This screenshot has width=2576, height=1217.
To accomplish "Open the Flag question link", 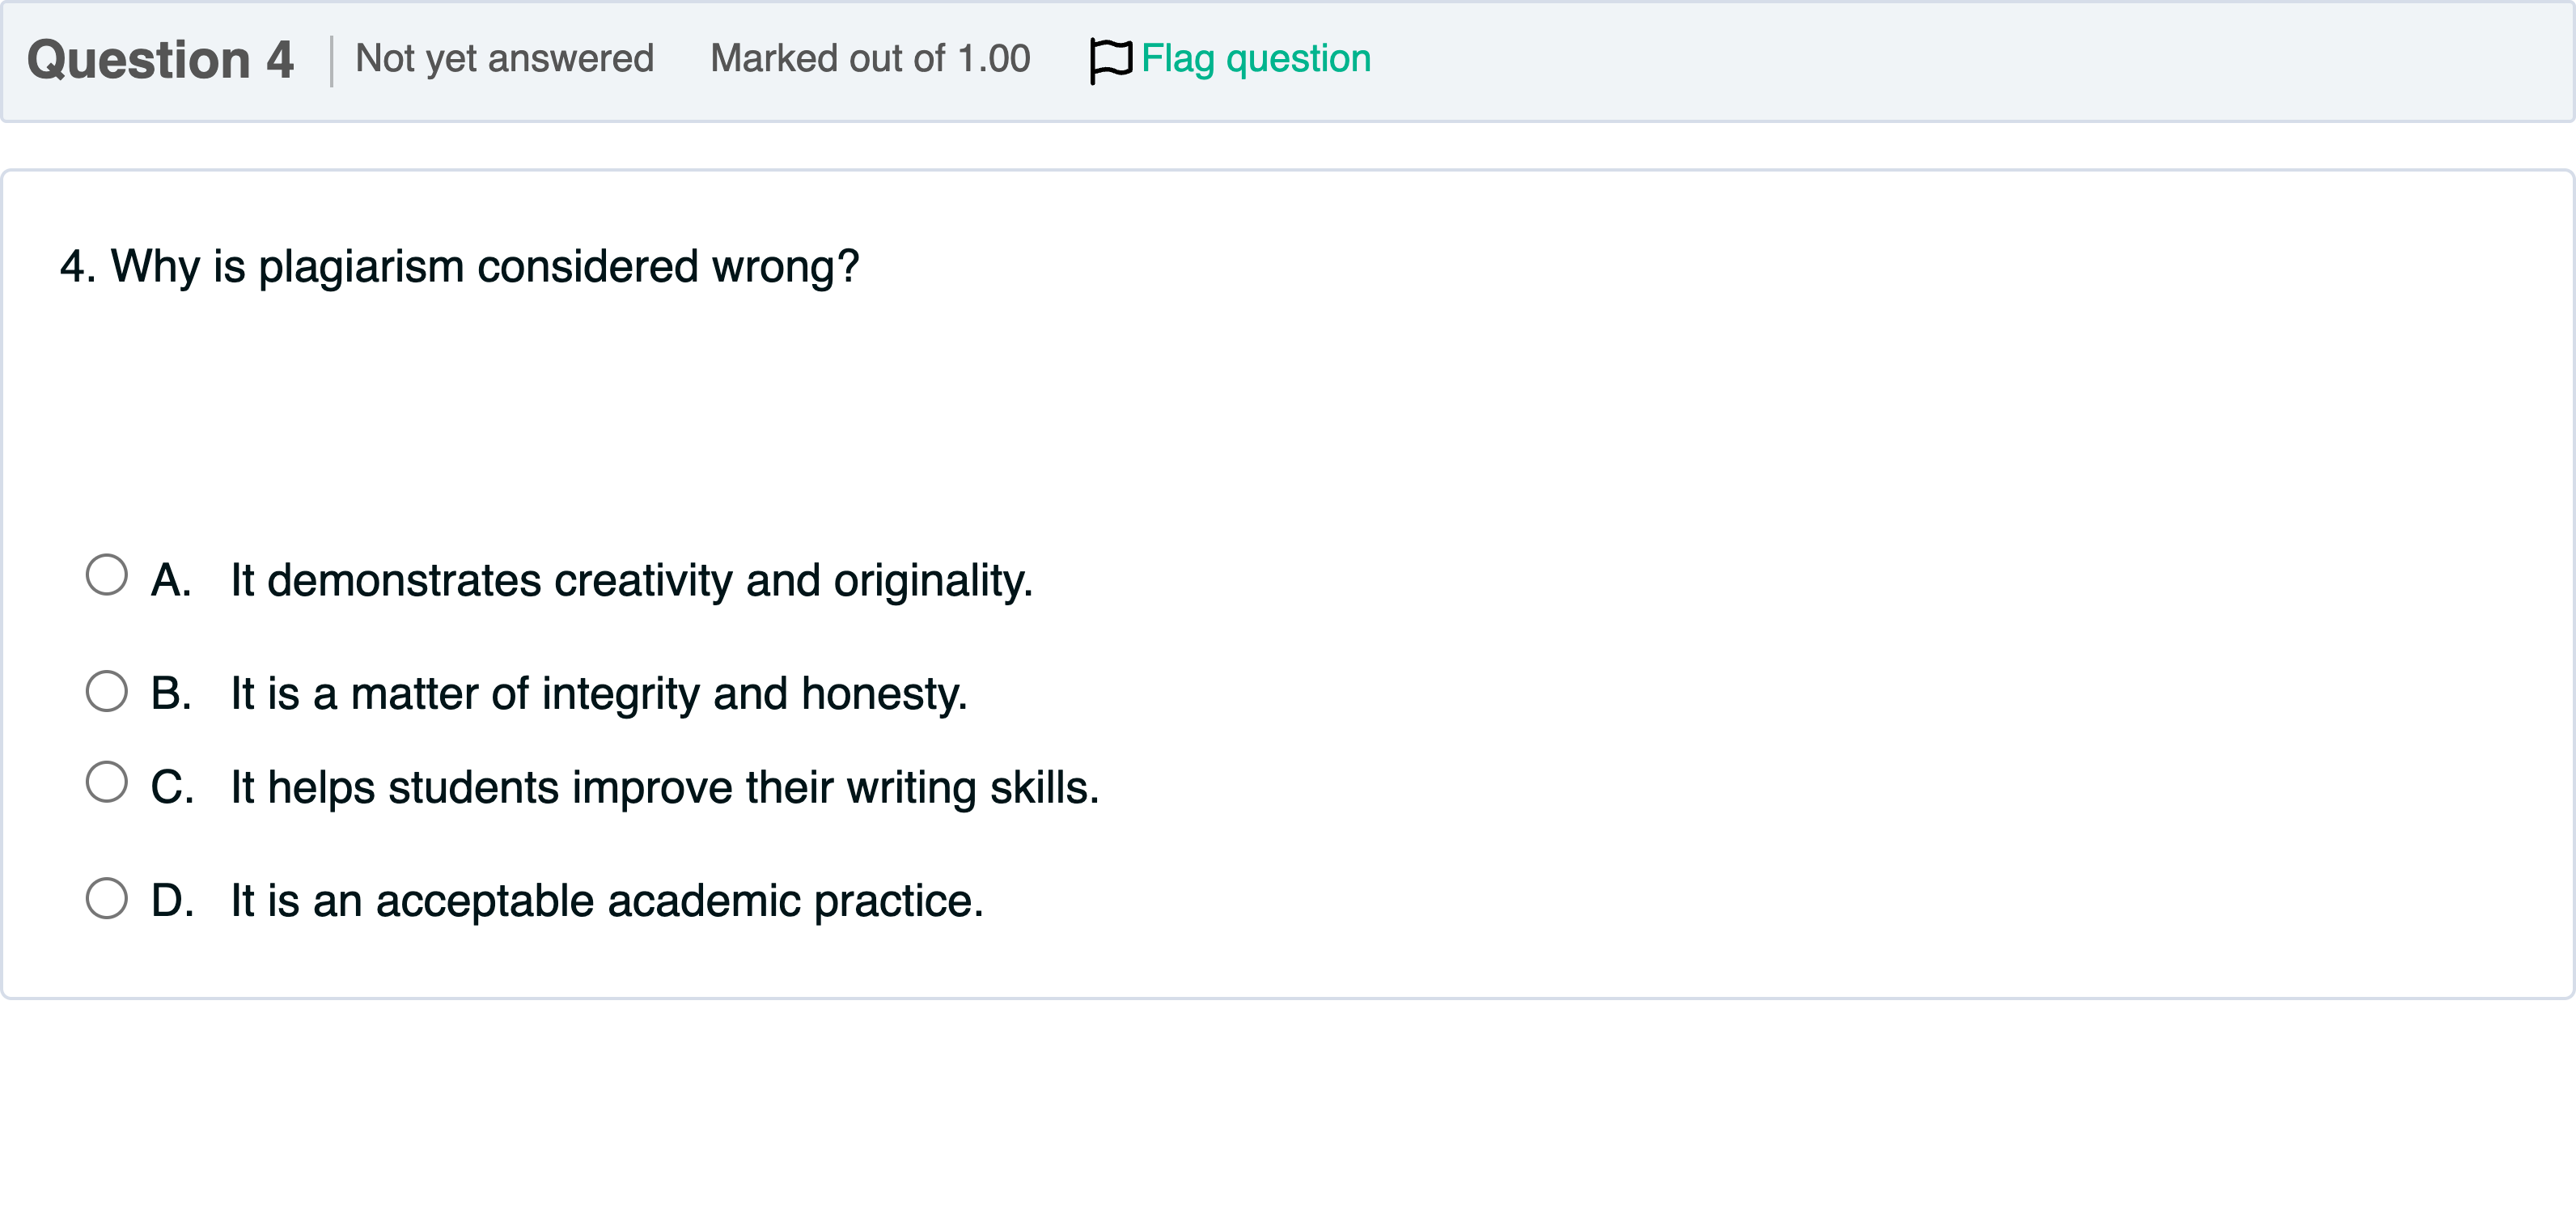I will pos(1255,59).
